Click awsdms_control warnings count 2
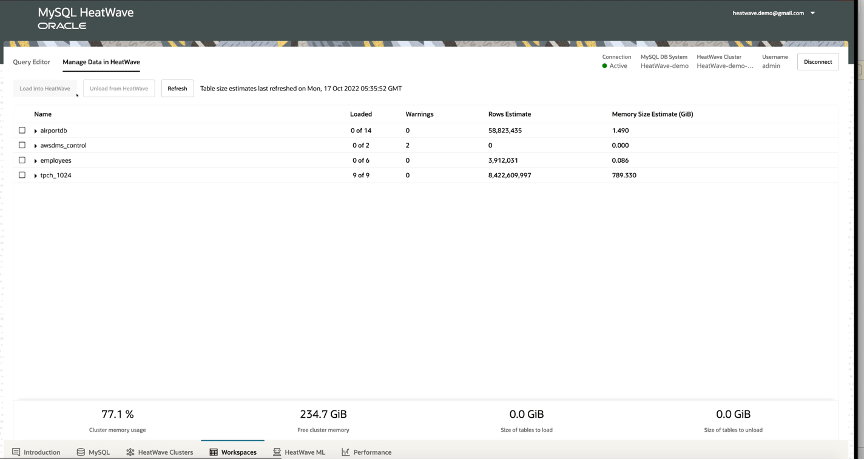The width and height of the screenshot is (864, 460). 408,145
